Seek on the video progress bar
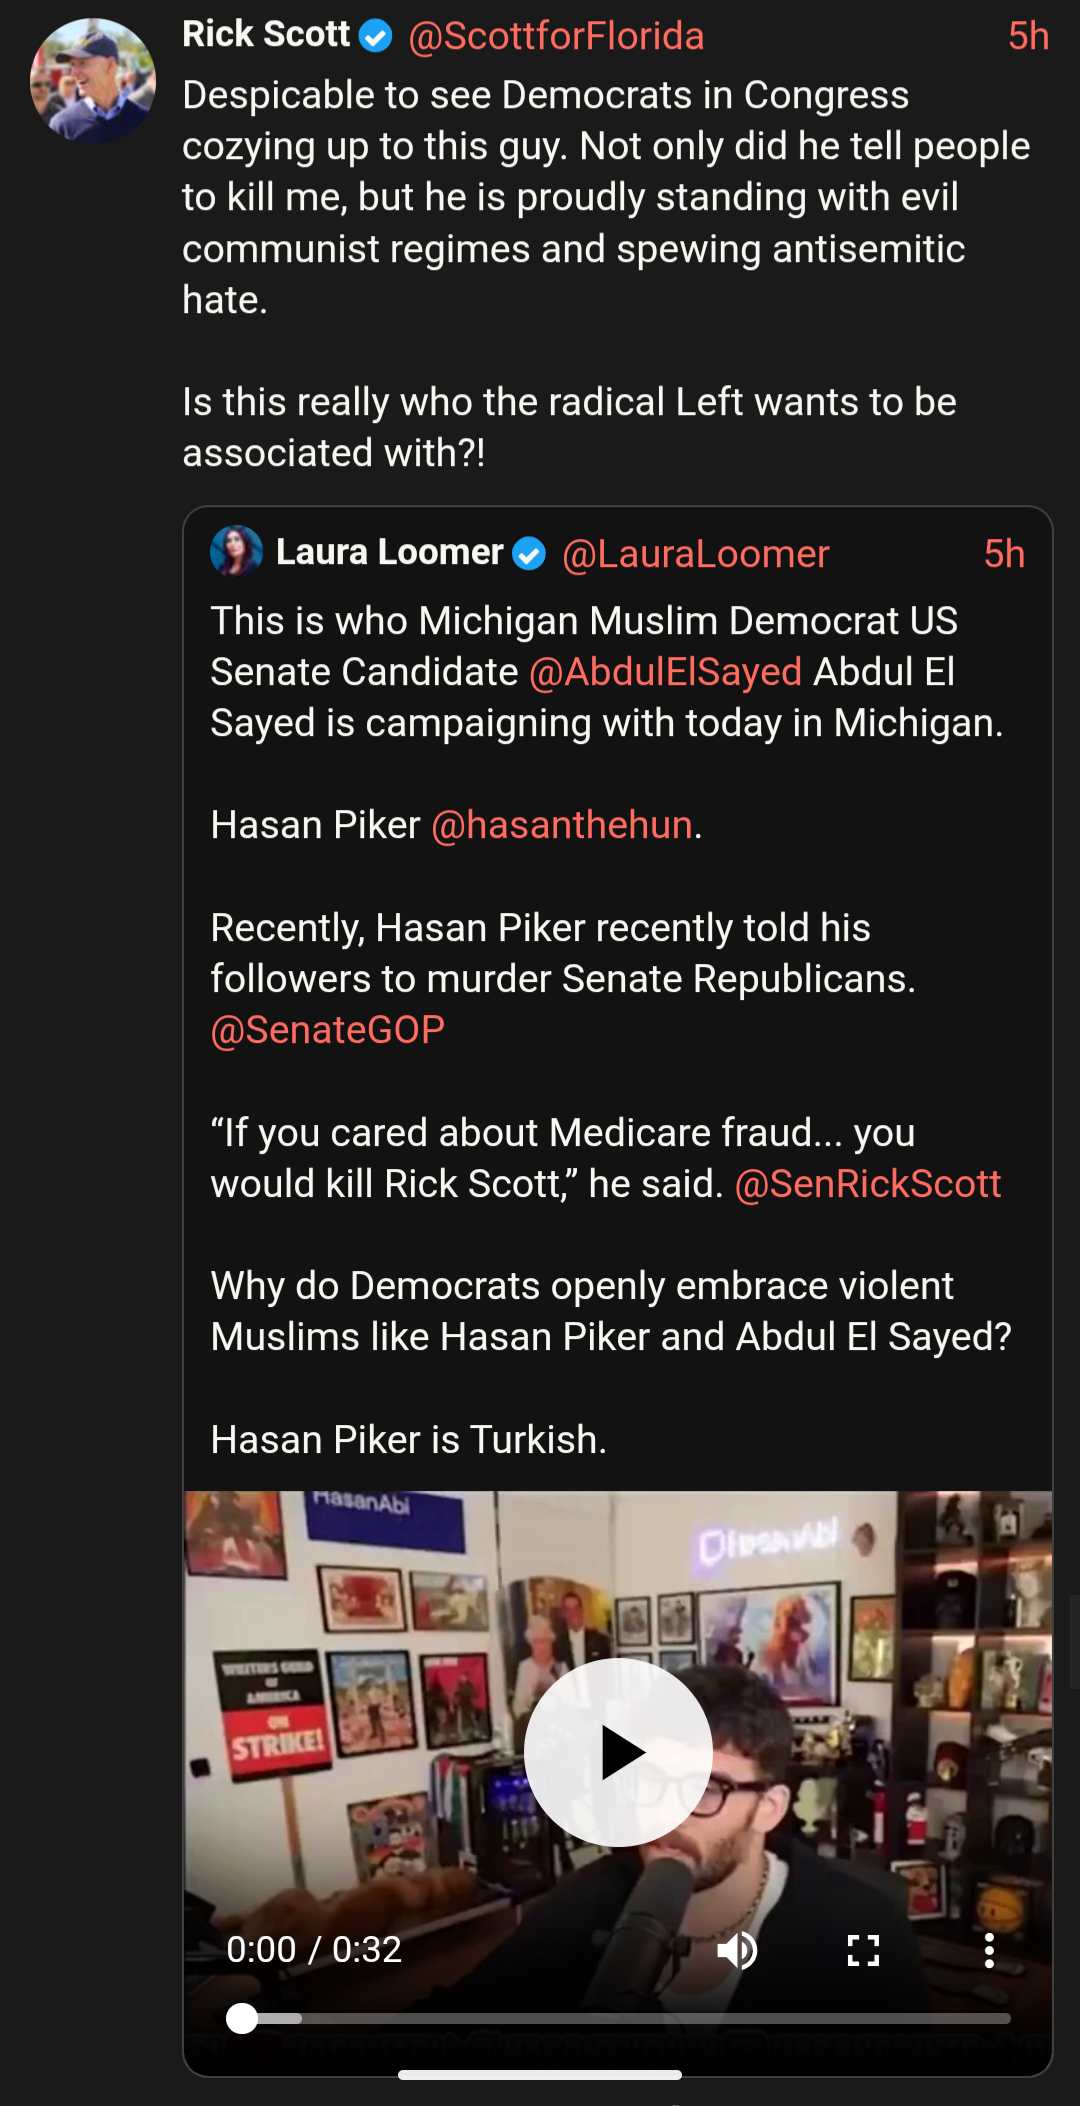This screenshot has width=1080, height=2106. [x=626, y=2019]
